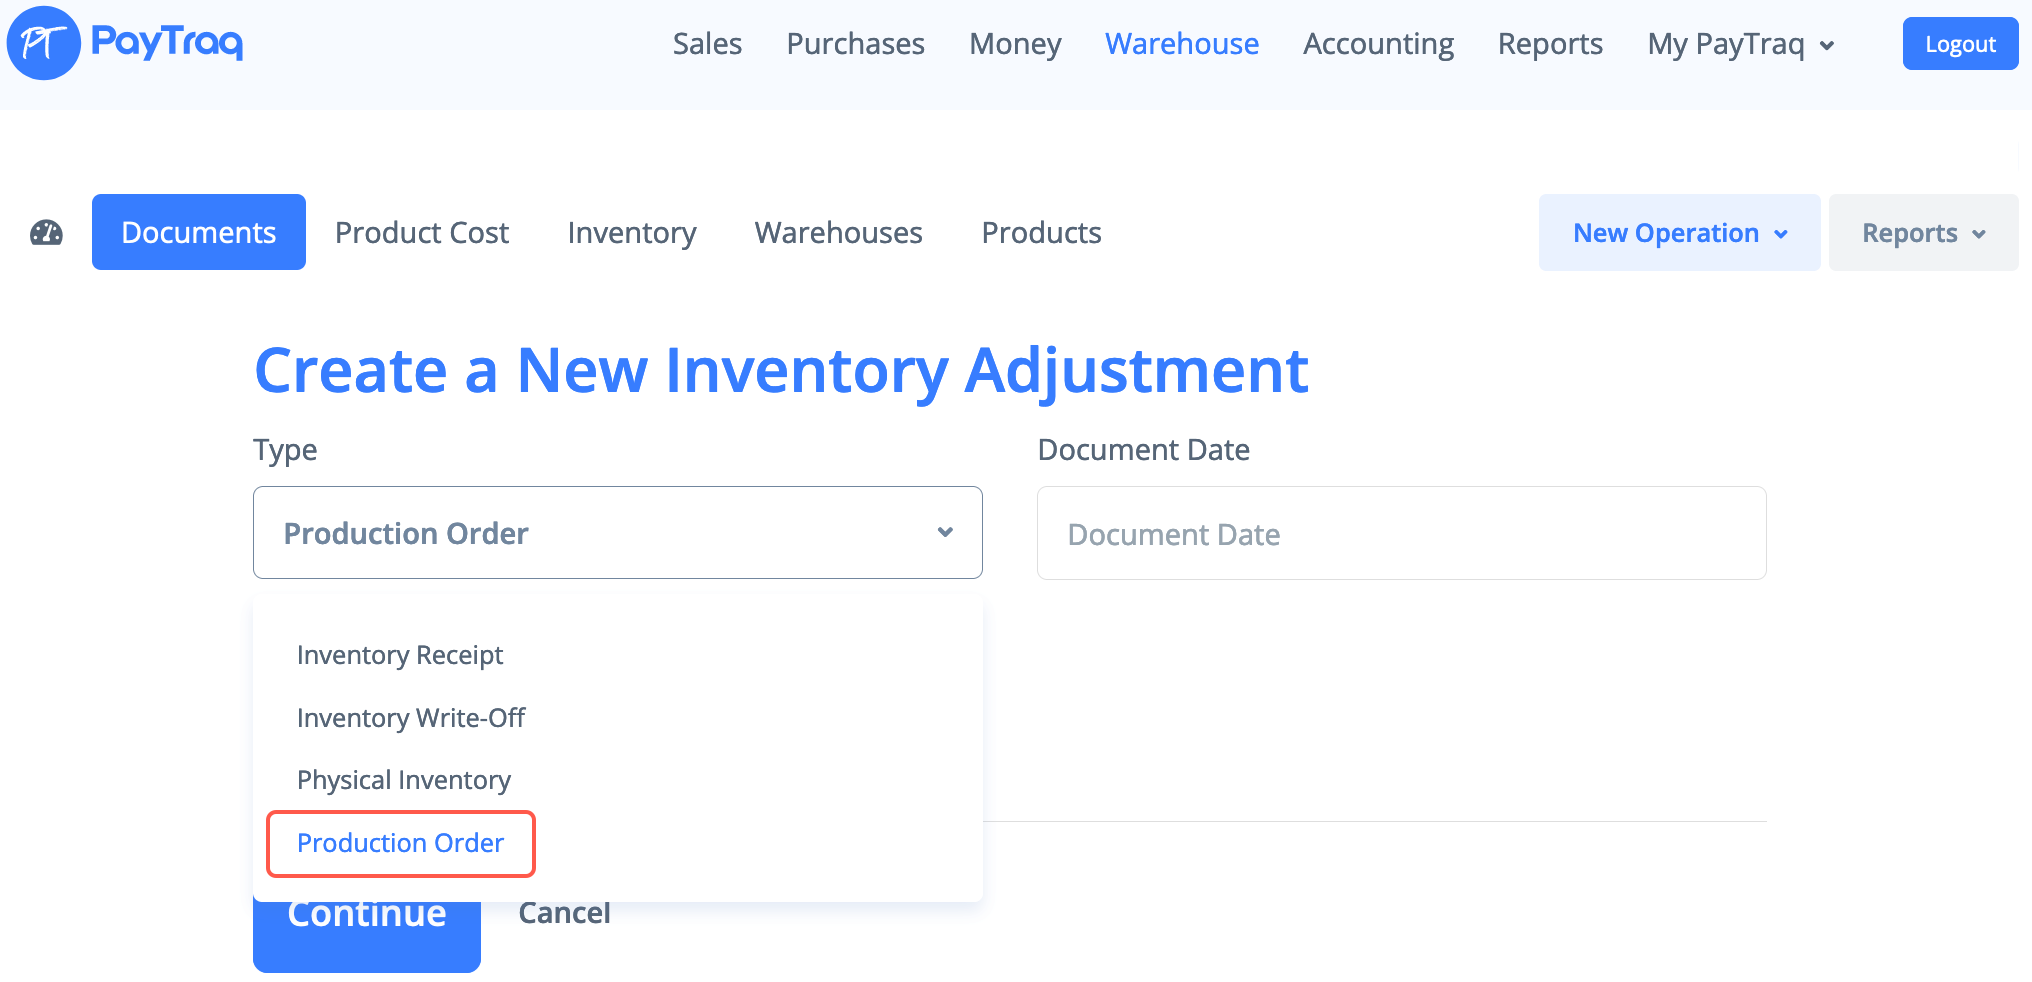This screenshot has width=2032, height=982.
Task: Expand the Reports dropdown button
Action: point(1922,233)
